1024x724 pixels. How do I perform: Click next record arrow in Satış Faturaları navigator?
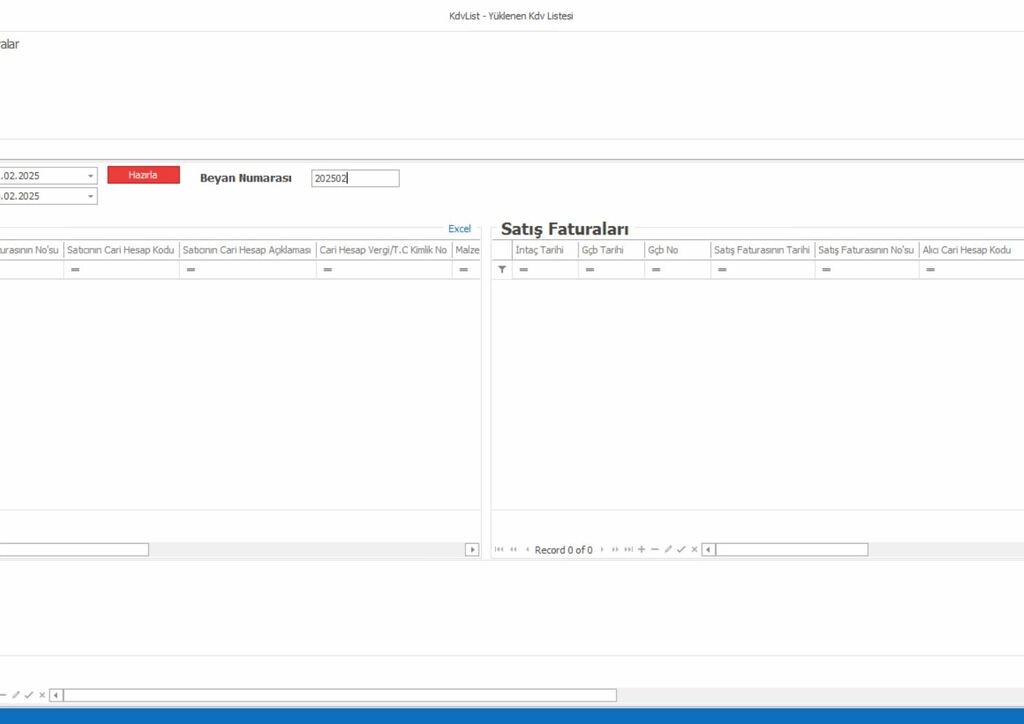pos(602,550)
